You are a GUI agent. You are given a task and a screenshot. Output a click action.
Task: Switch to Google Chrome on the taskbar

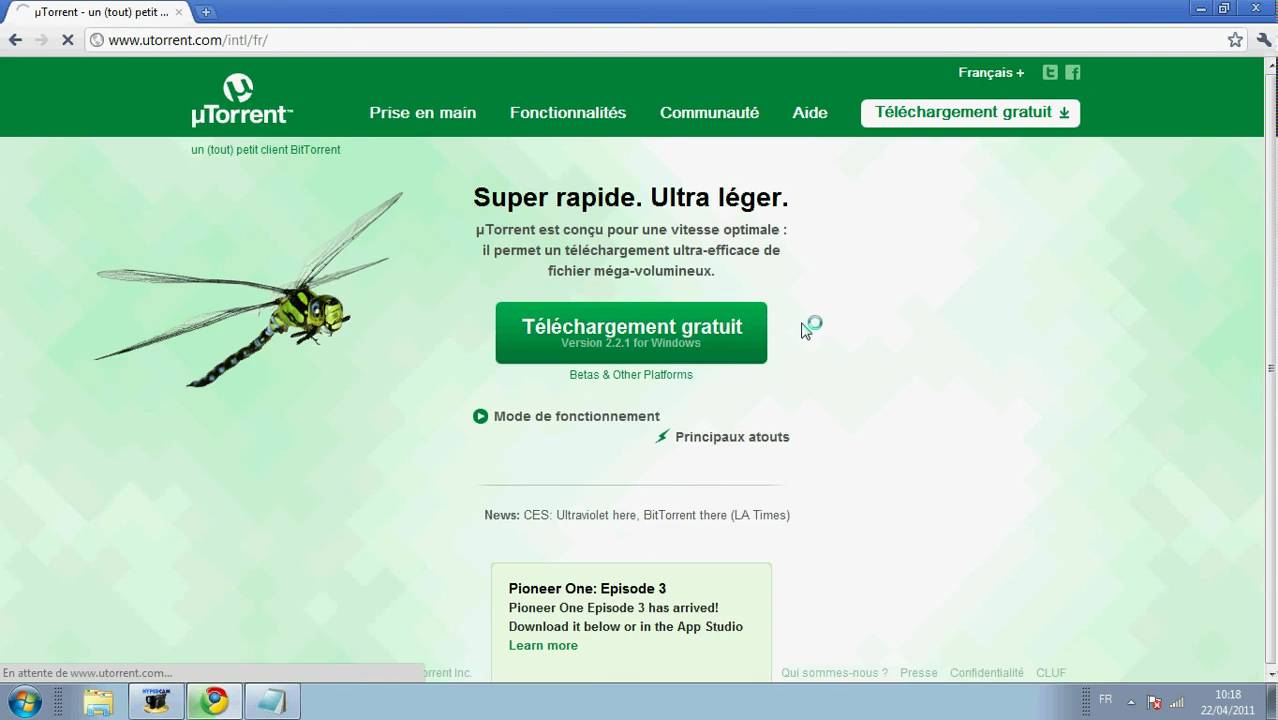214,702
